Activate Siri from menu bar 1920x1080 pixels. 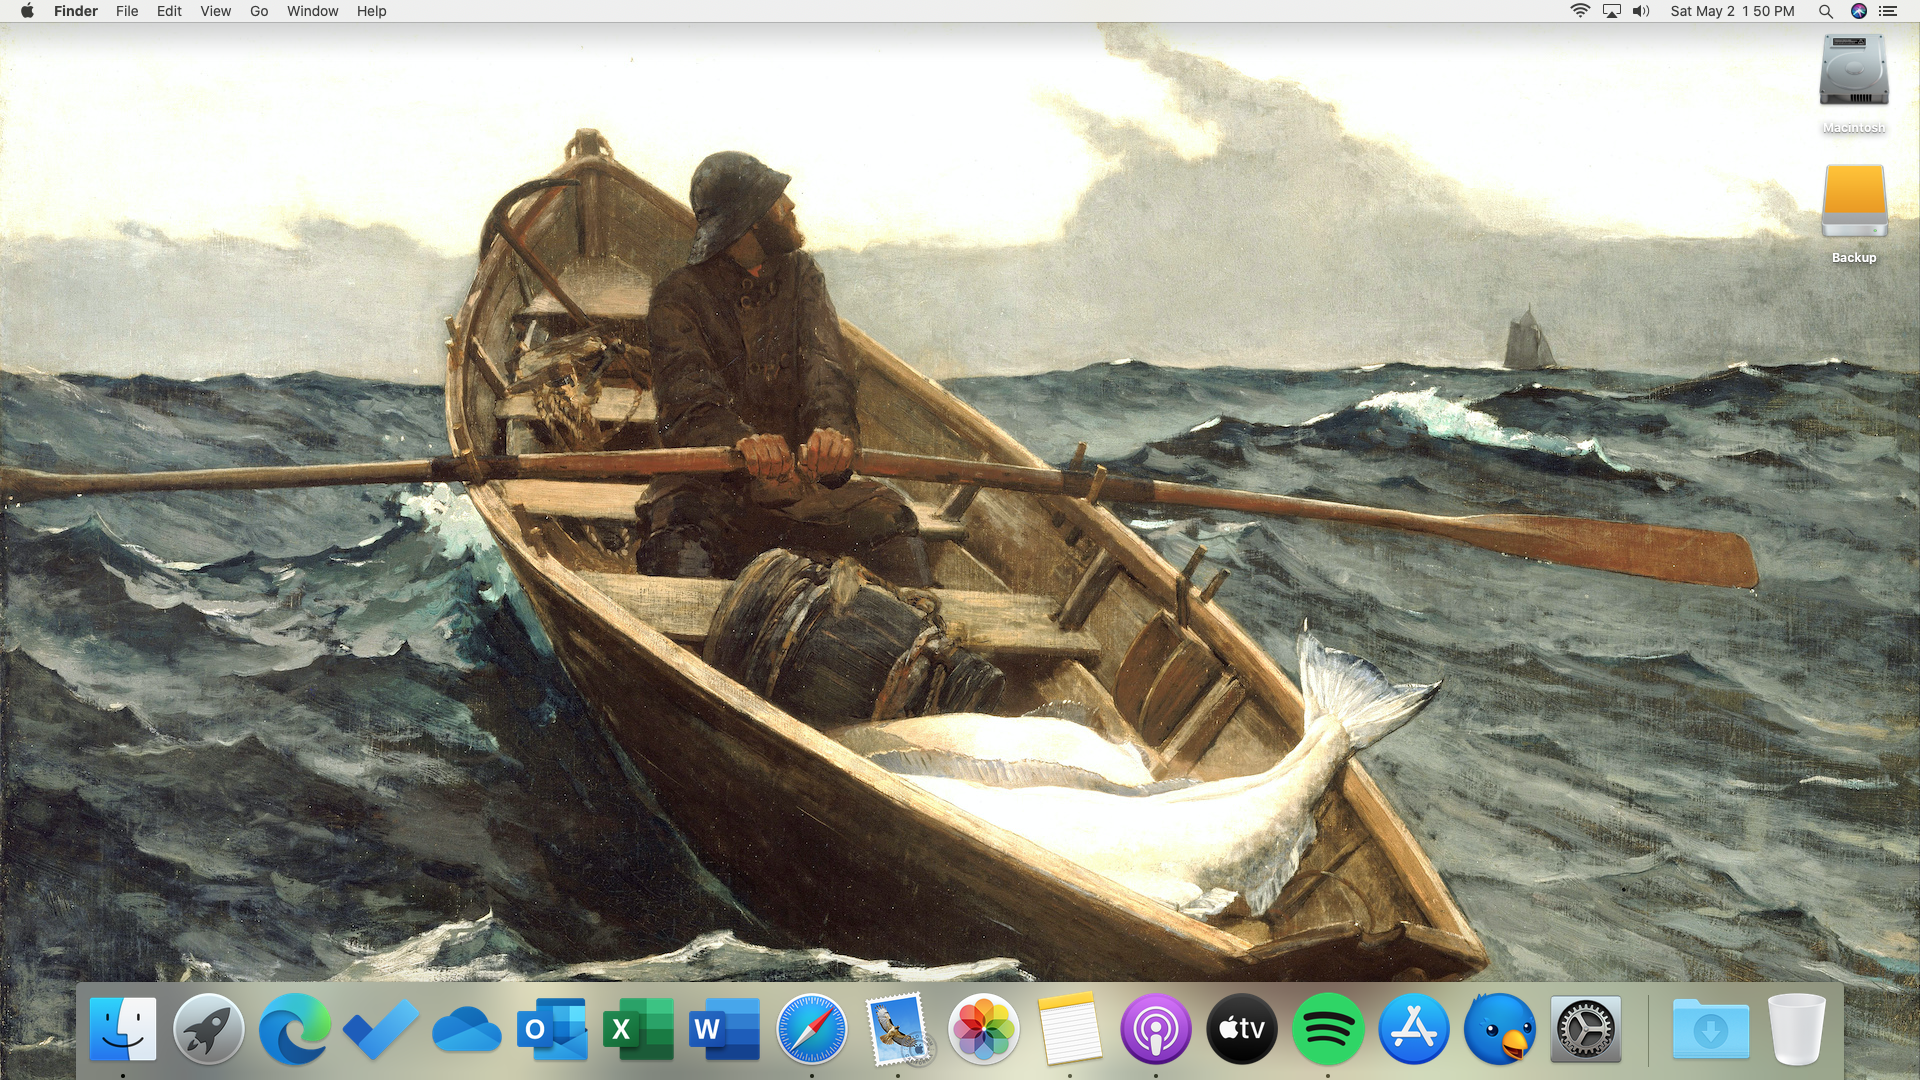1859,11
